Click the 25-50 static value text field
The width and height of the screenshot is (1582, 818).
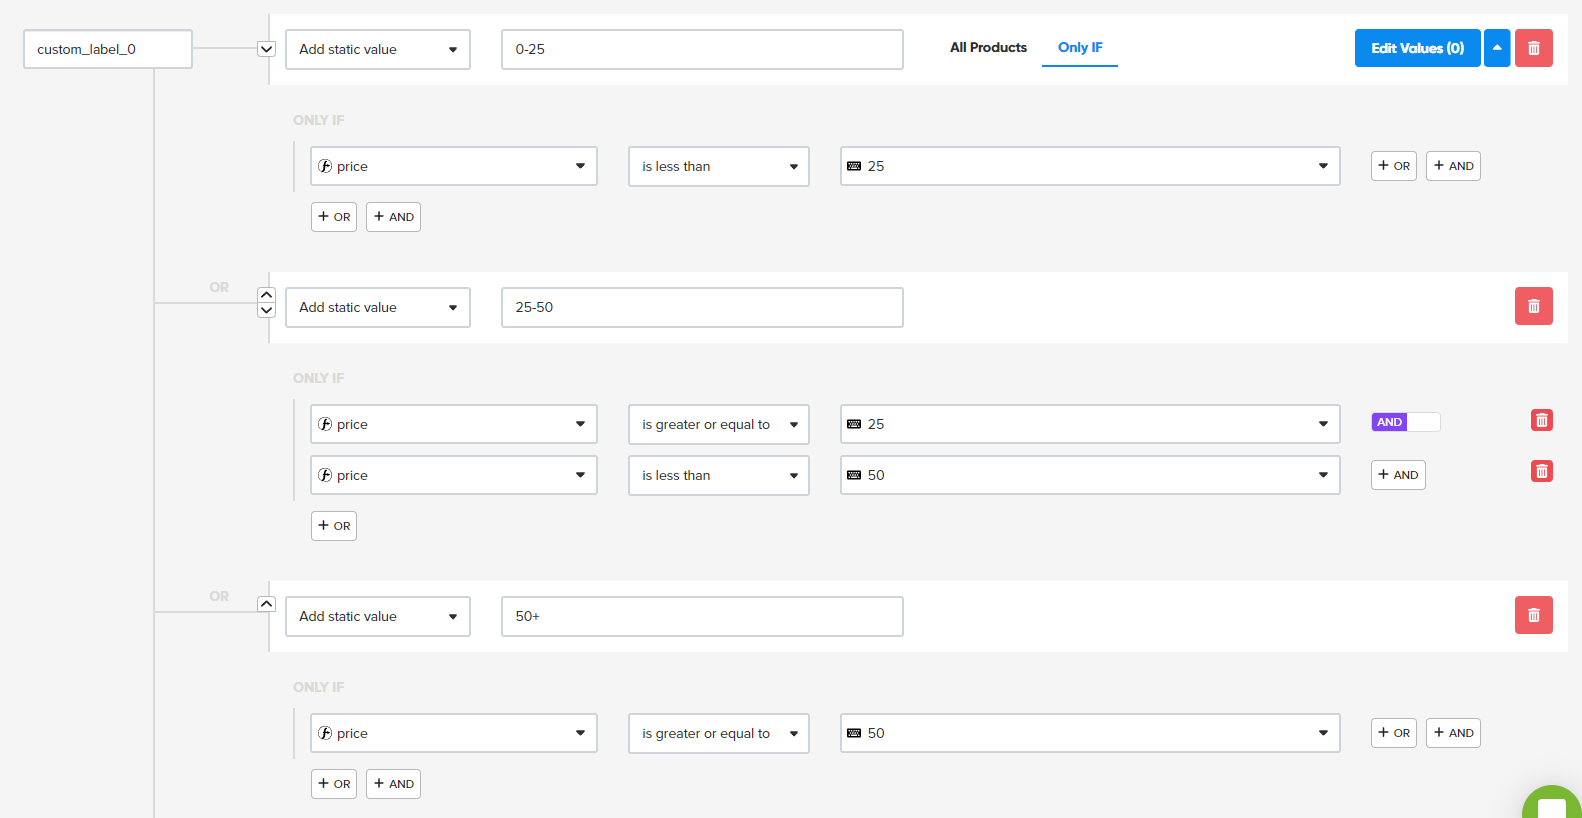click(x=701, y=307)
